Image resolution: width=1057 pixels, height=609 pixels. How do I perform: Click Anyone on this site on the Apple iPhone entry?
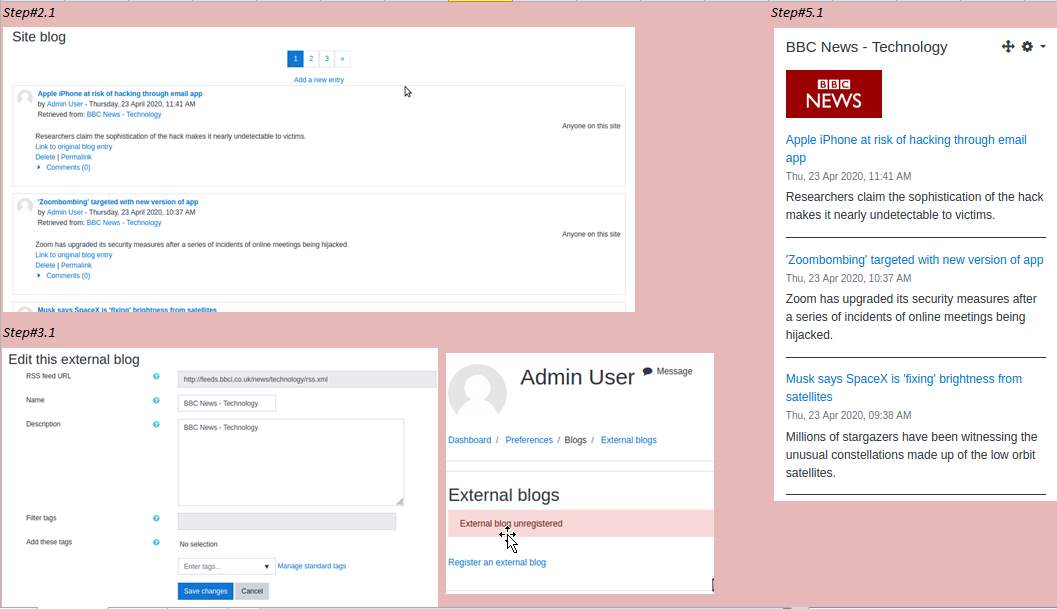[591, 126]
